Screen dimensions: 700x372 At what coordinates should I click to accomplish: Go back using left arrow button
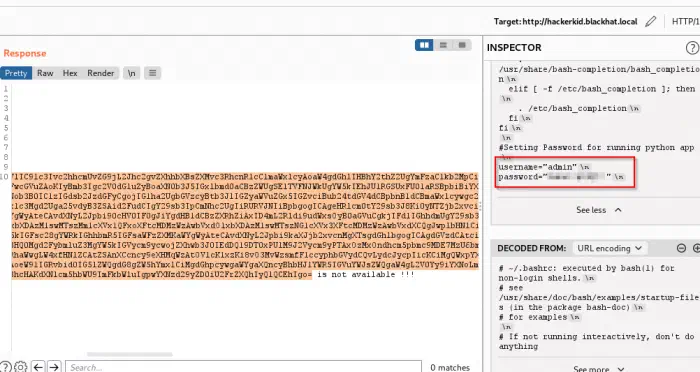(x=38, y=367)
